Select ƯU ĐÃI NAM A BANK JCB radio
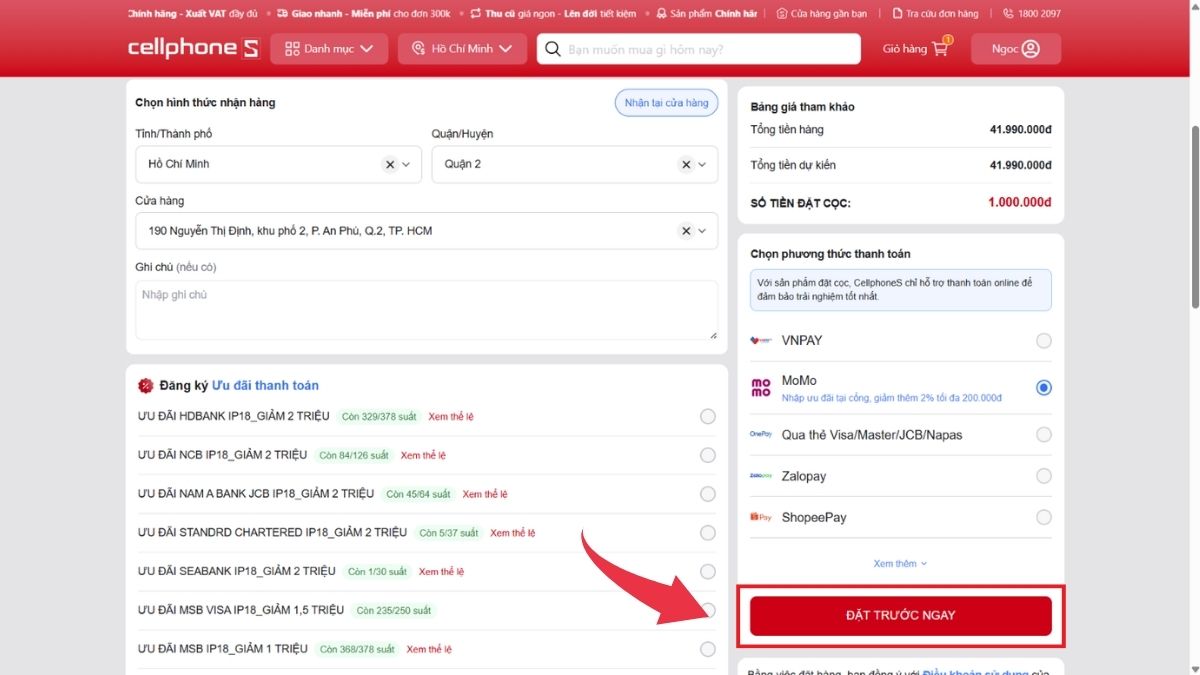This screenshot has width=1200, height=675. (x=708, y=494)
